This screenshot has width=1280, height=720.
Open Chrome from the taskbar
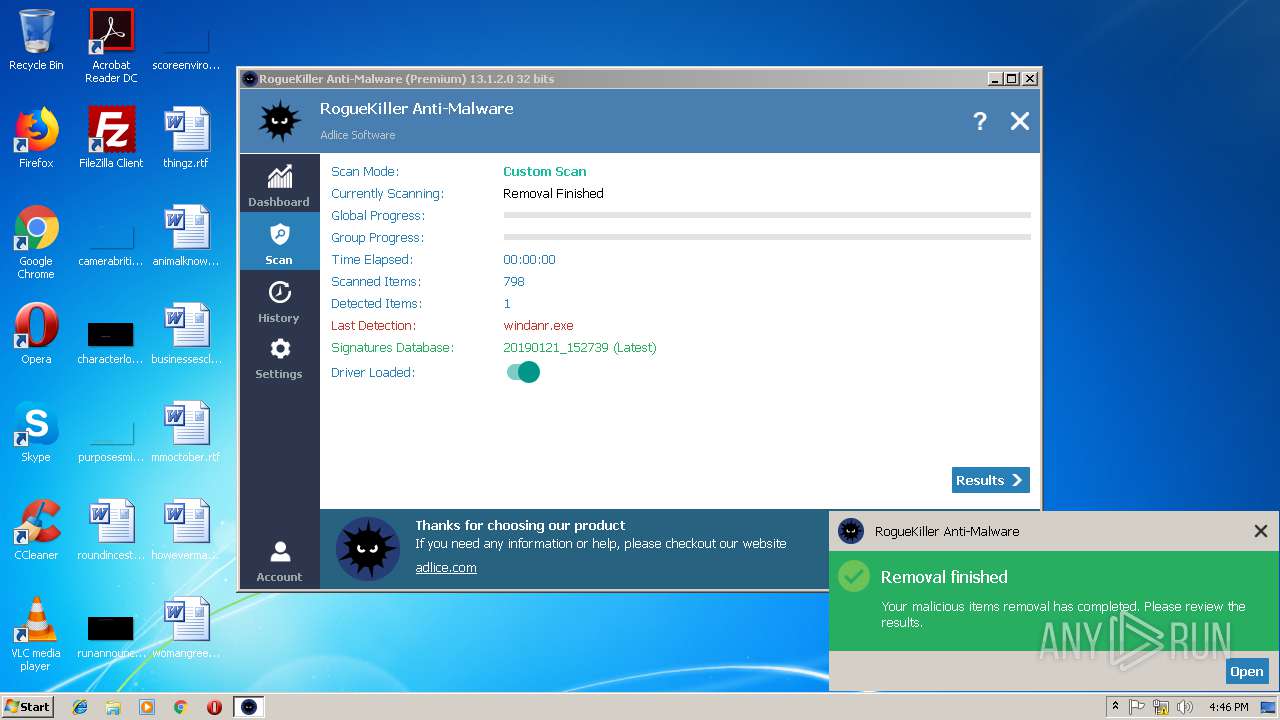(180, 707)
